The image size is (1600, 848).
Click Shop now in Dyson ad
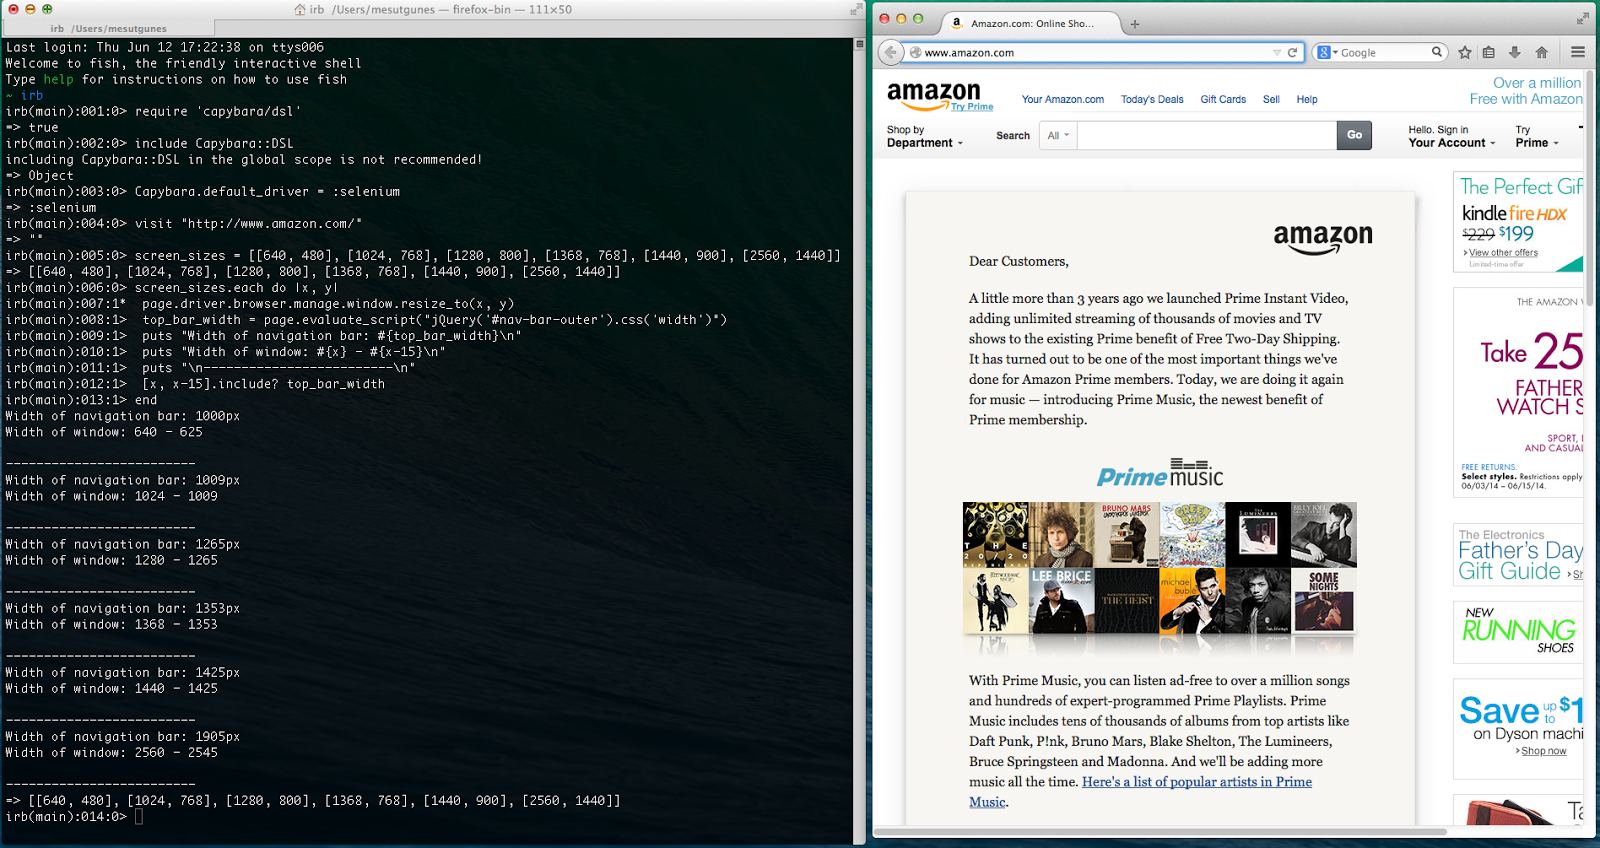coord(1544,751)
